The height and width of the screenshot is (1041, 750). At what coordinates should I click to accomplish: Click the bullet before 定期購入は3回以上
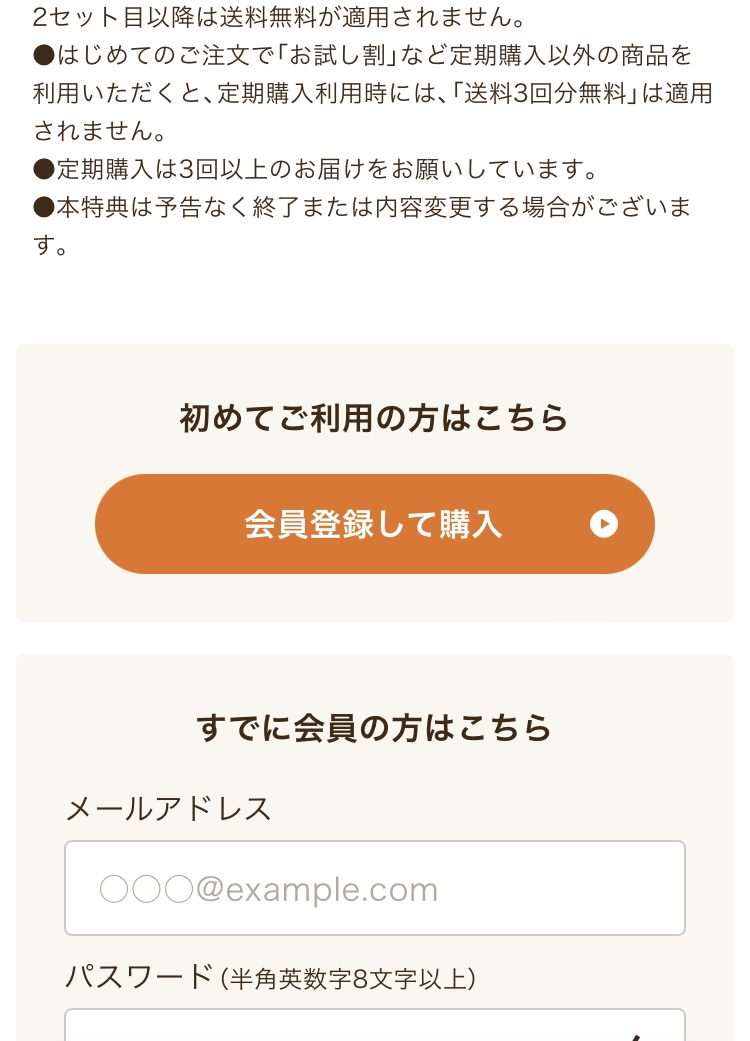(43, 169)
